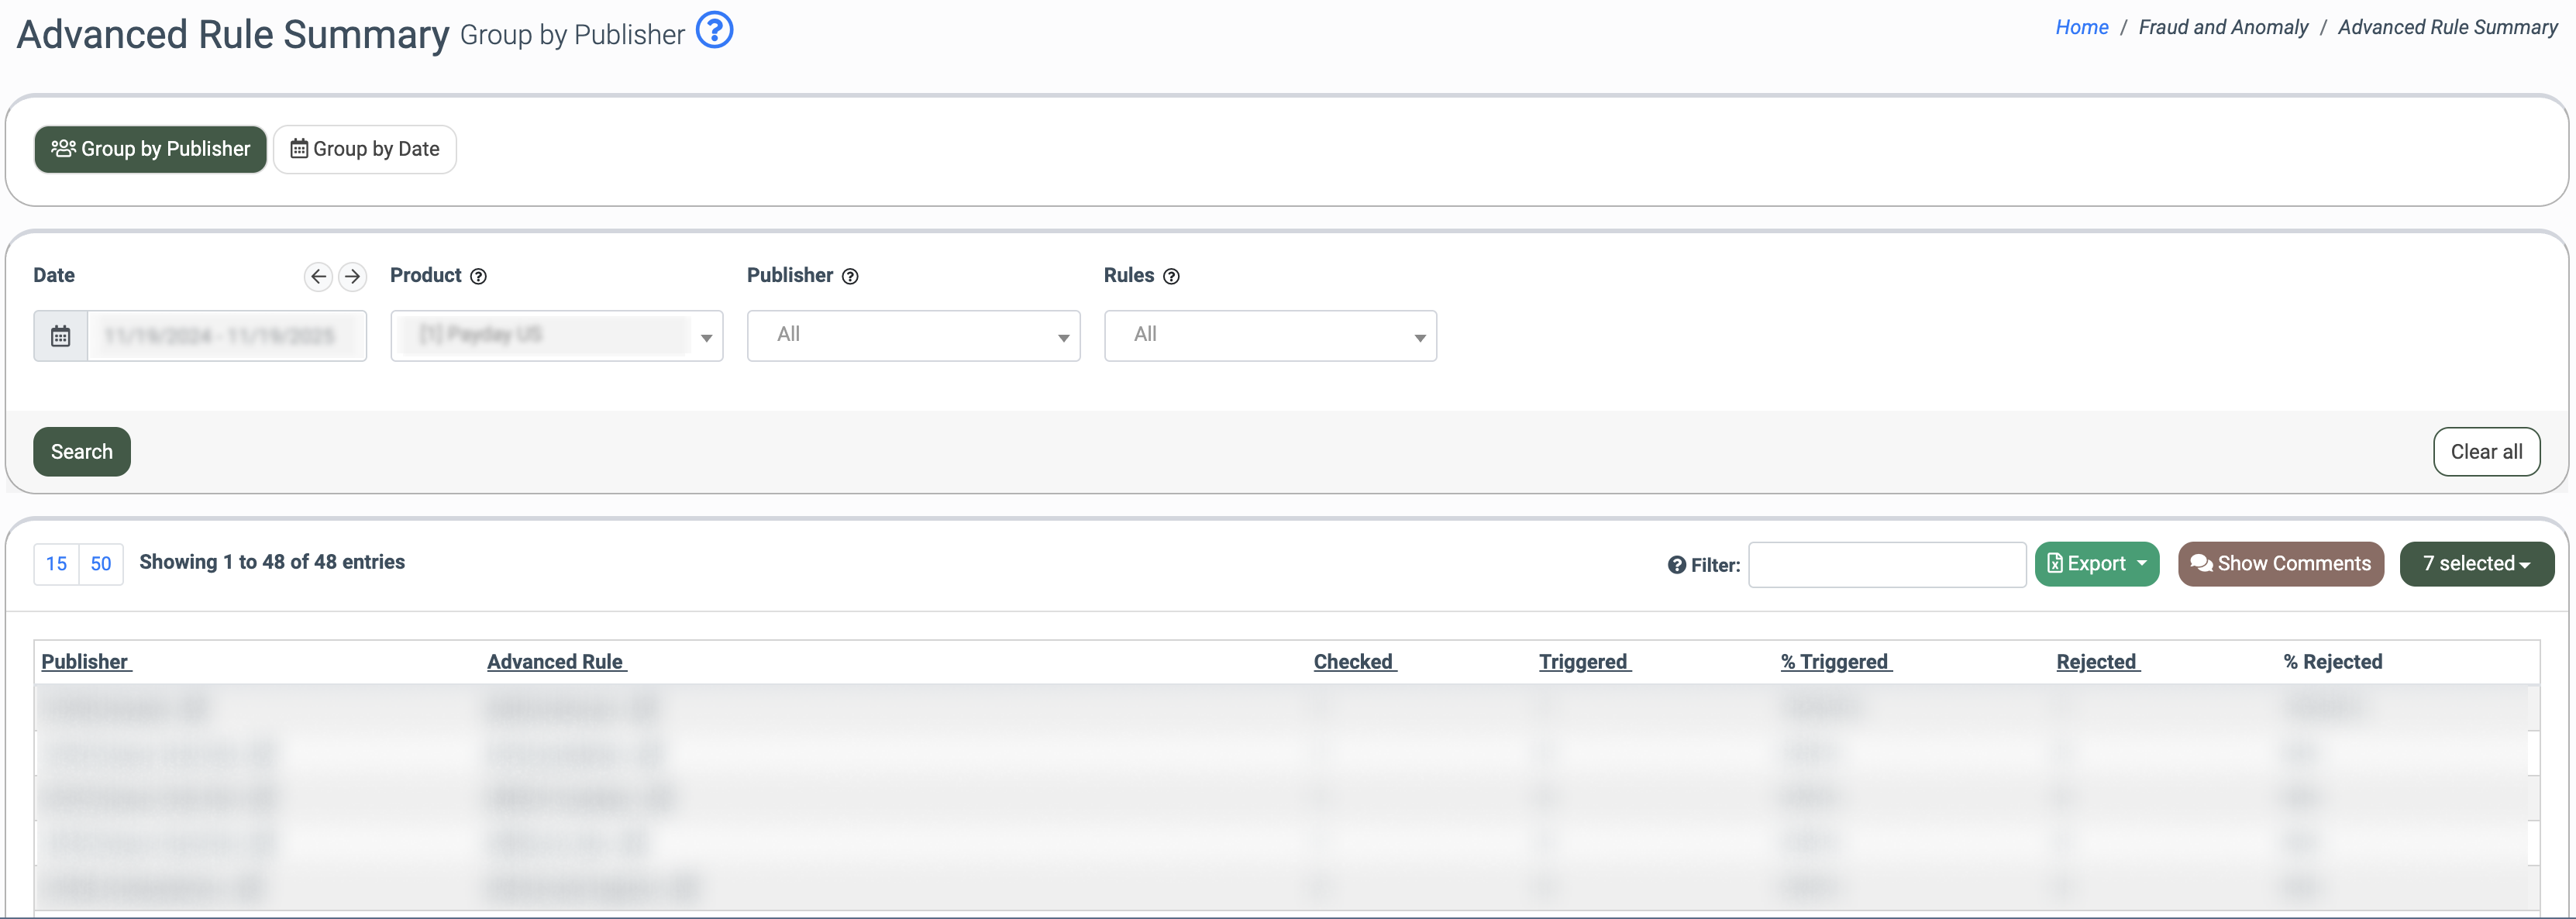2576x919 pixels.
Task: Open the calendar icon for Date
Action: [x=60, y=336]
